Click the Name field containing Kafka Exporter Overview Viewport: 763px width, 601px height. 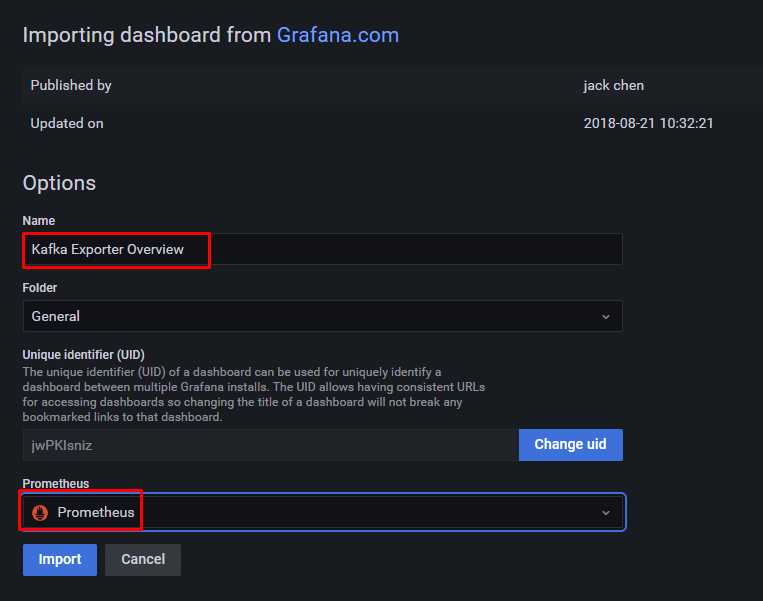(323, 249)
